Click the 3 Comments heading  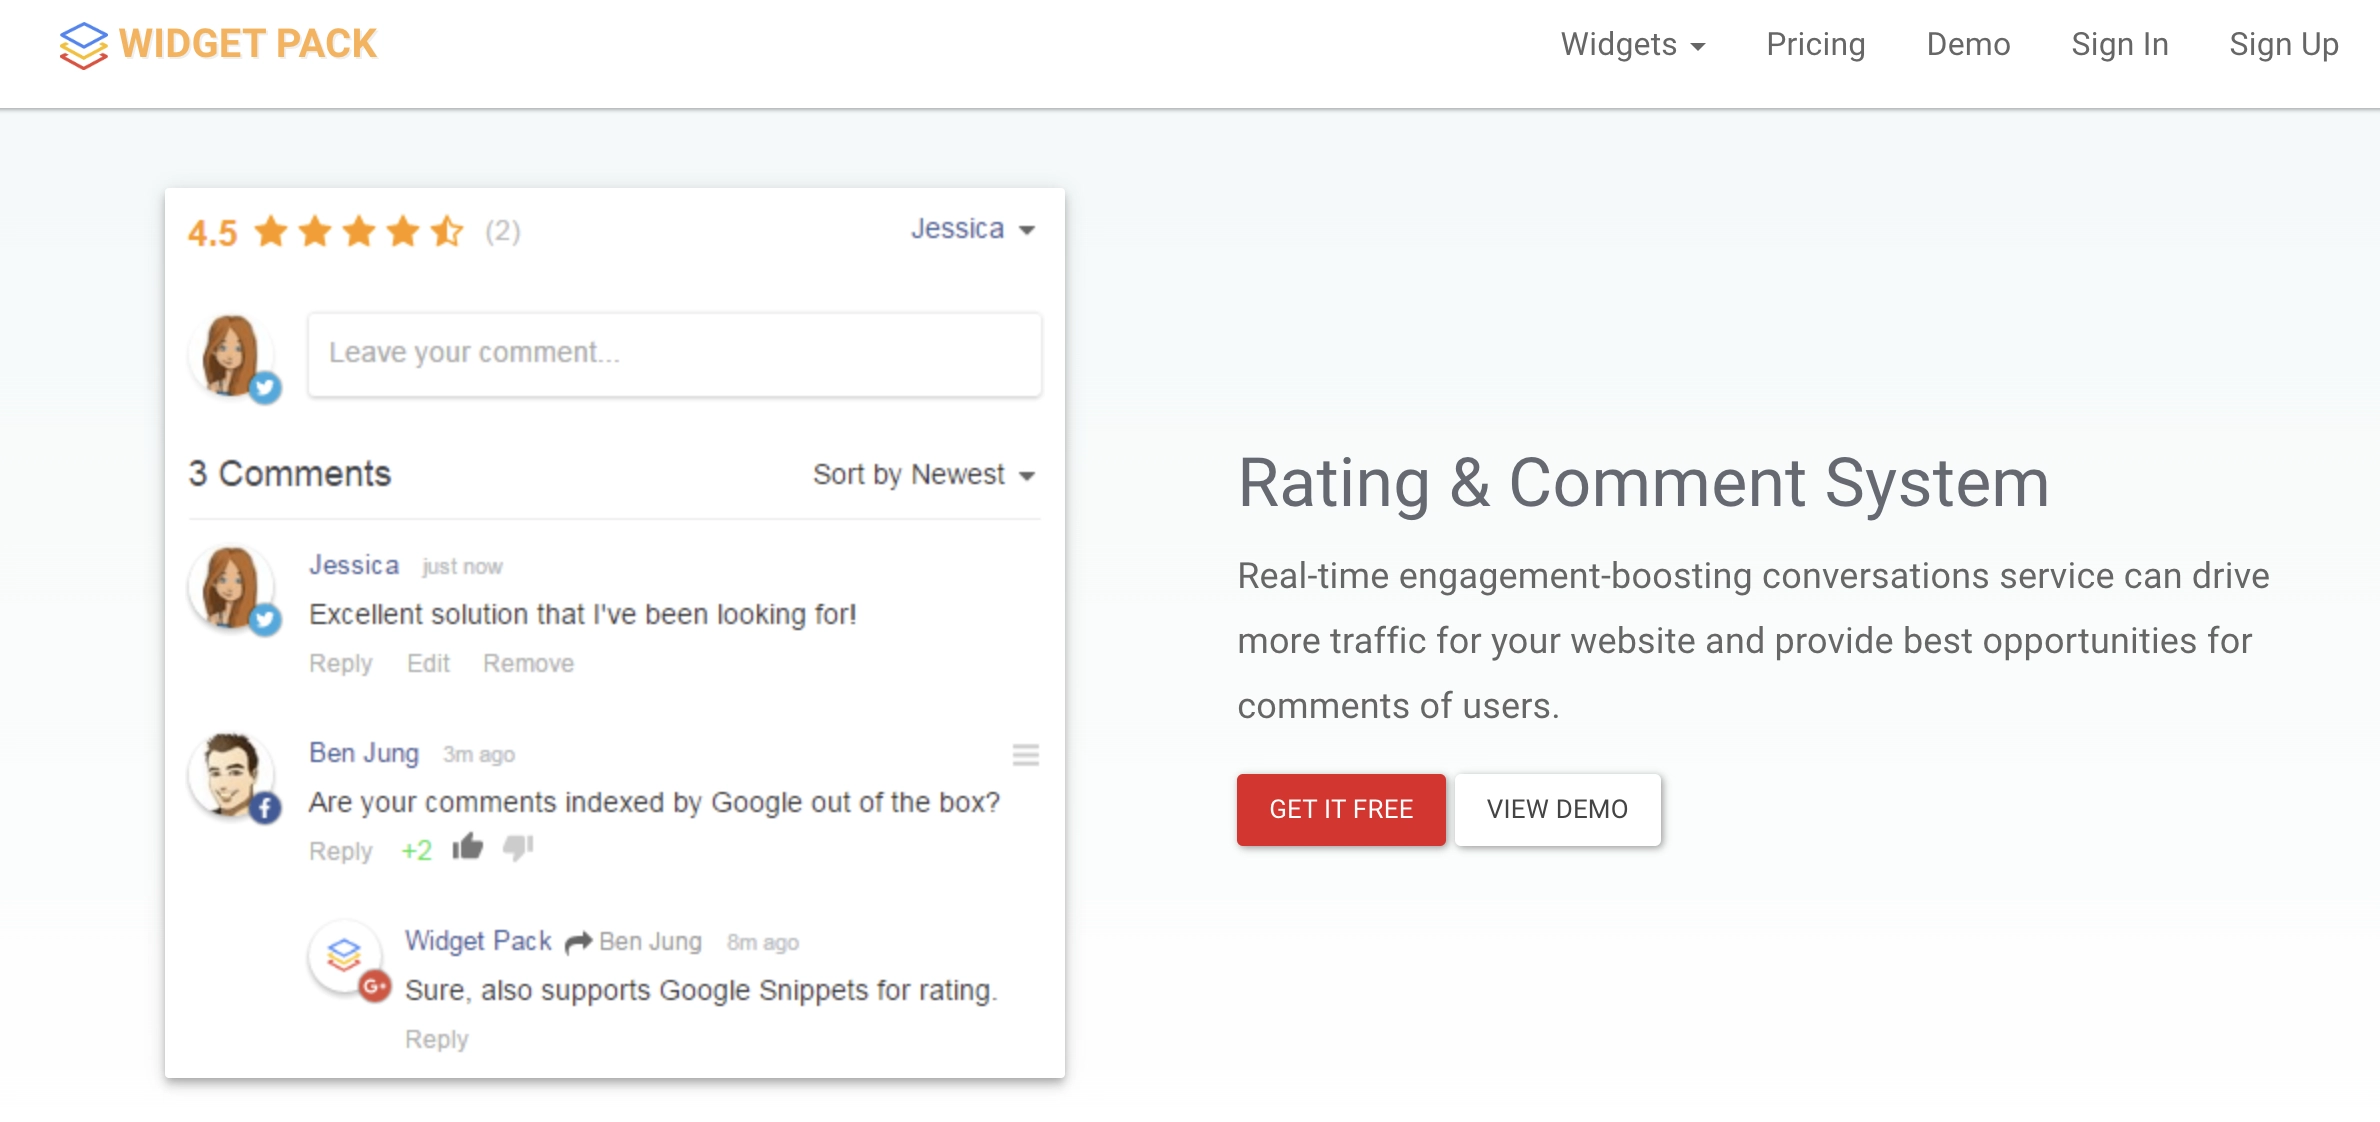pyautogui.click(x=289, y=474)
